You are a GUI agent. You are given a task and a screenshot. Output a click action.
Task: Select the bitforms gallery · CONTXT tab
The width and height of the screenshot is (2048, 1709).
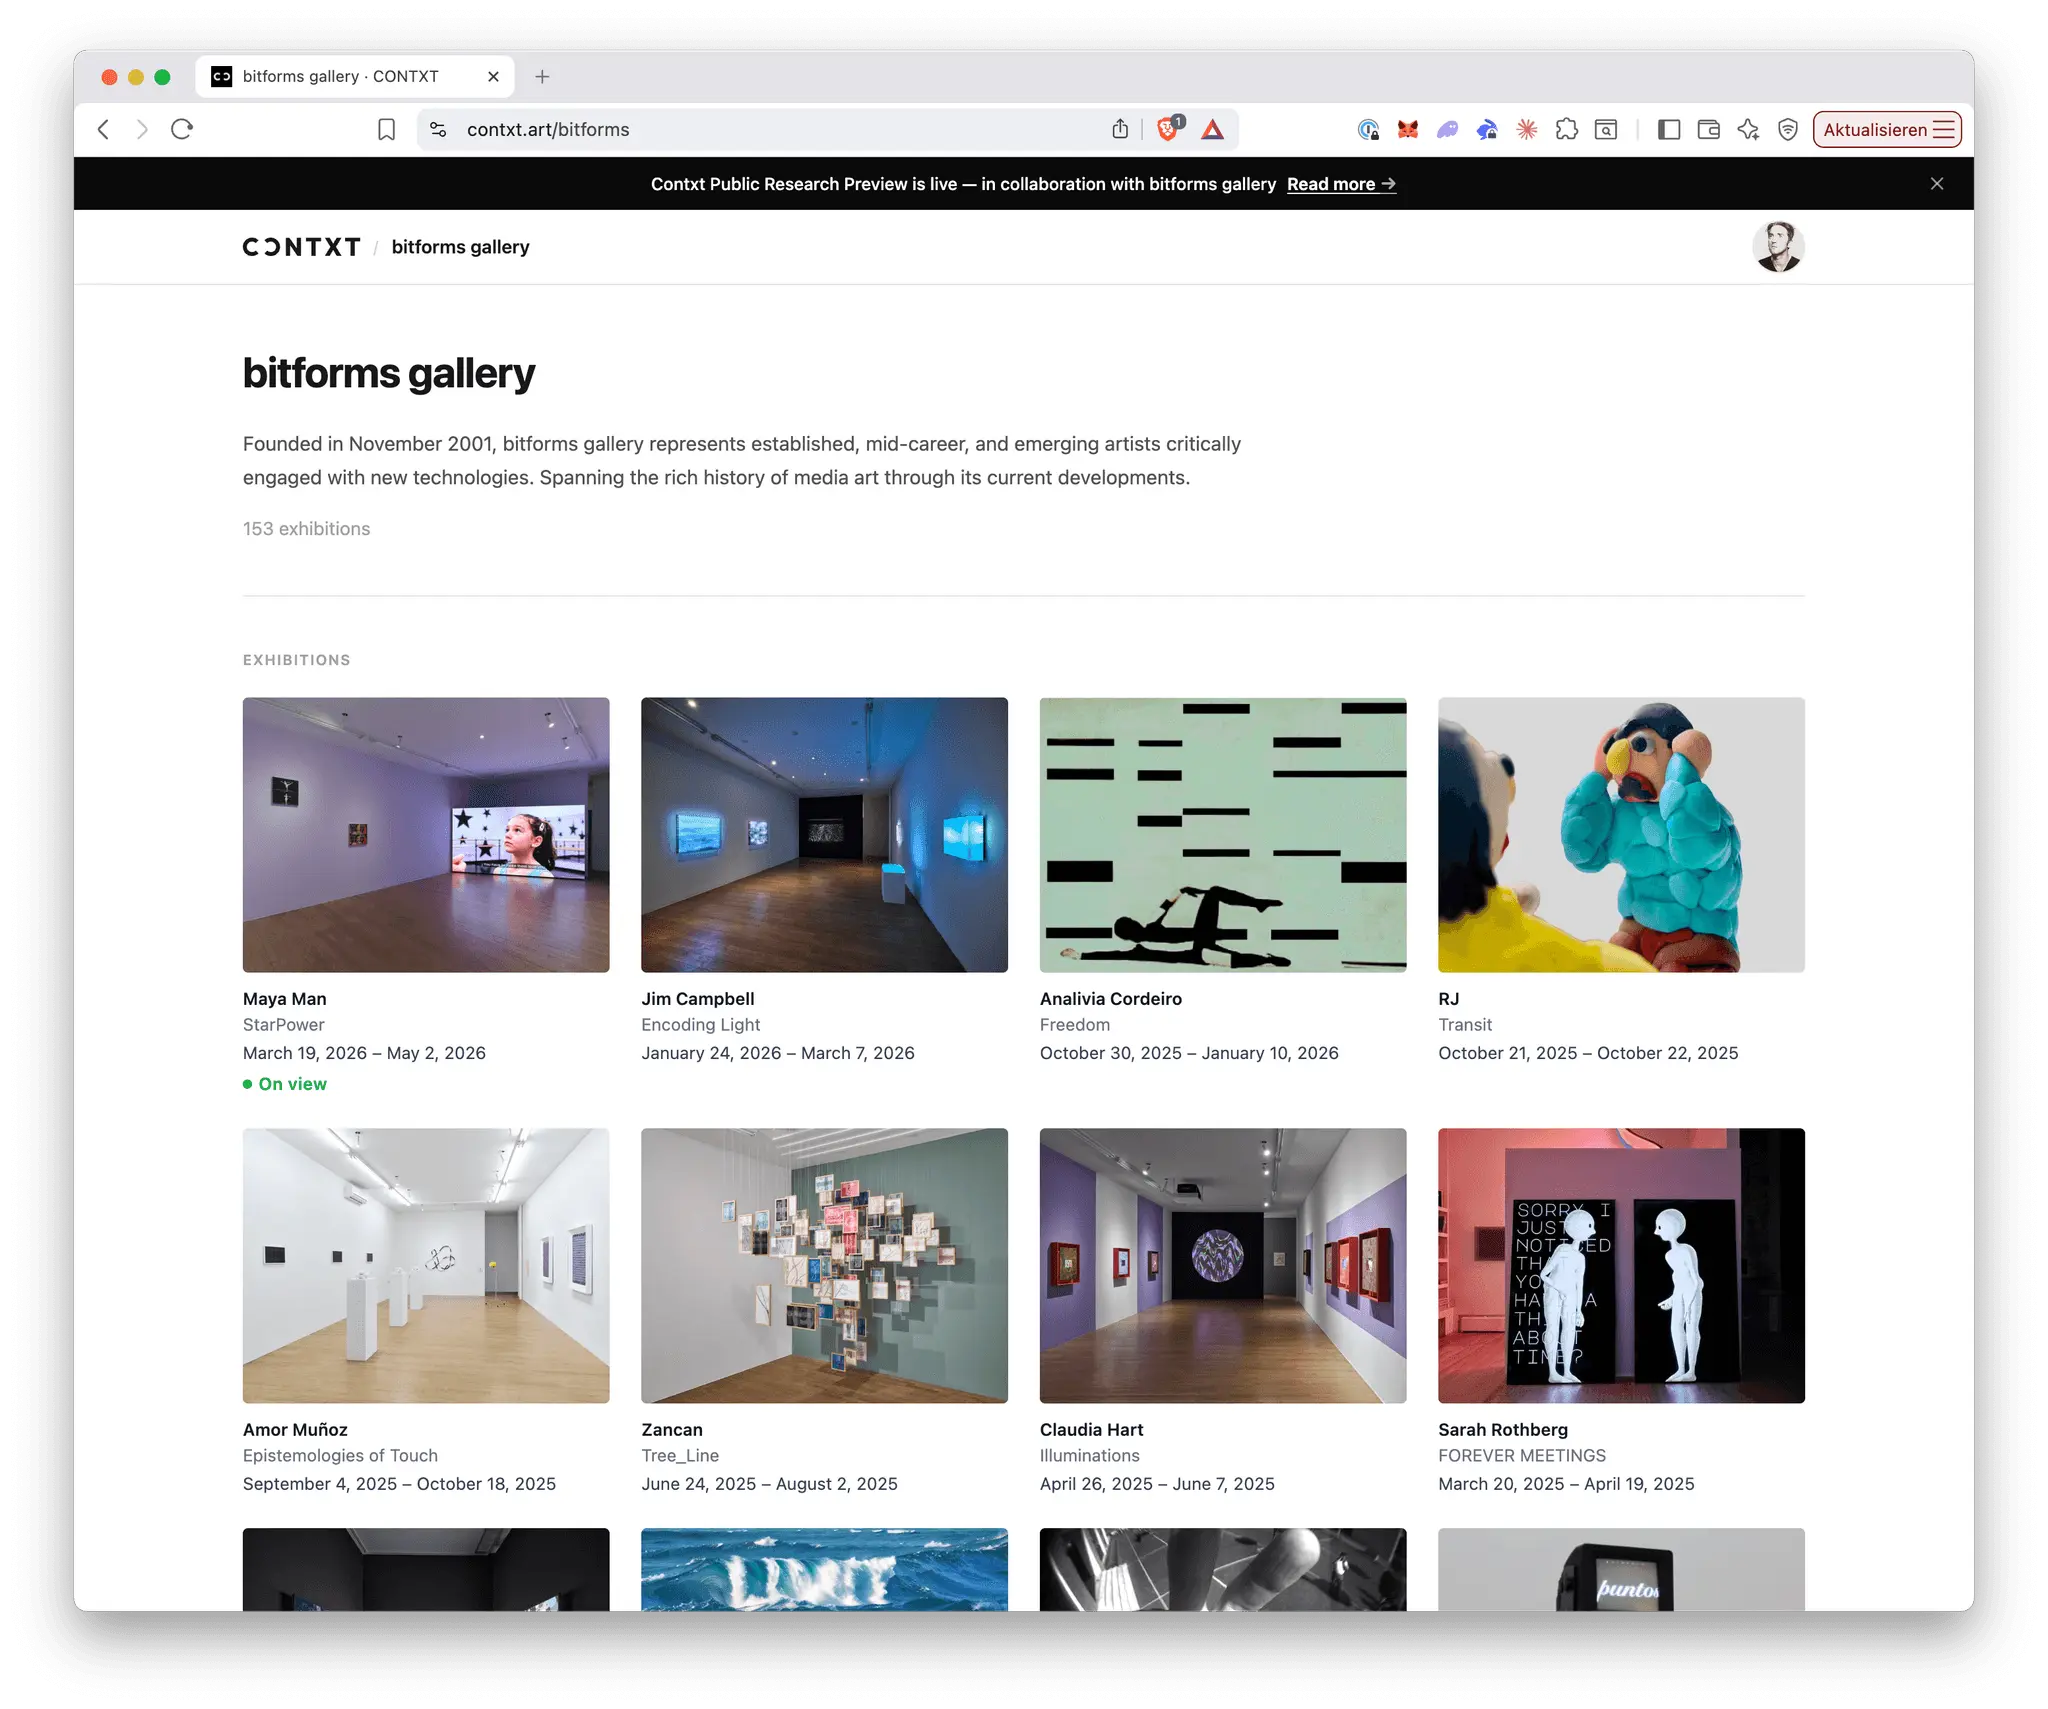click(355, 76)
